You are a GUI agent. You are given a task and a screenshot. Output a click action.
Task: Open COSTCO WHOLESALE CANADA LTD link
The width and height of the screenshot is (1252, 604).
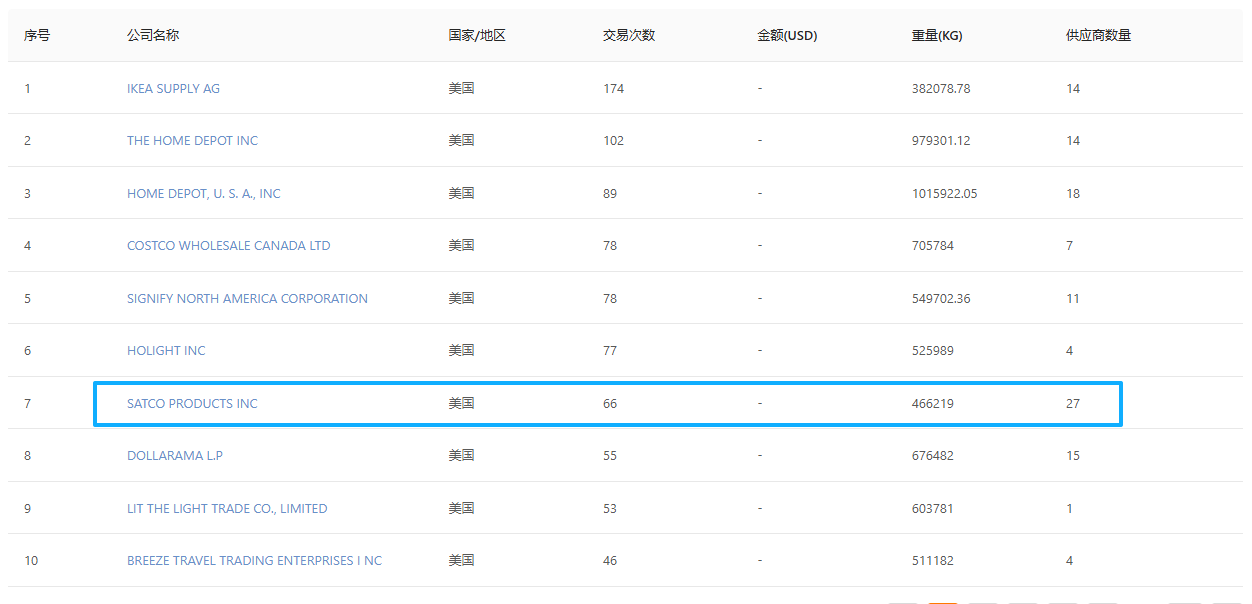[x=228, y=246]
